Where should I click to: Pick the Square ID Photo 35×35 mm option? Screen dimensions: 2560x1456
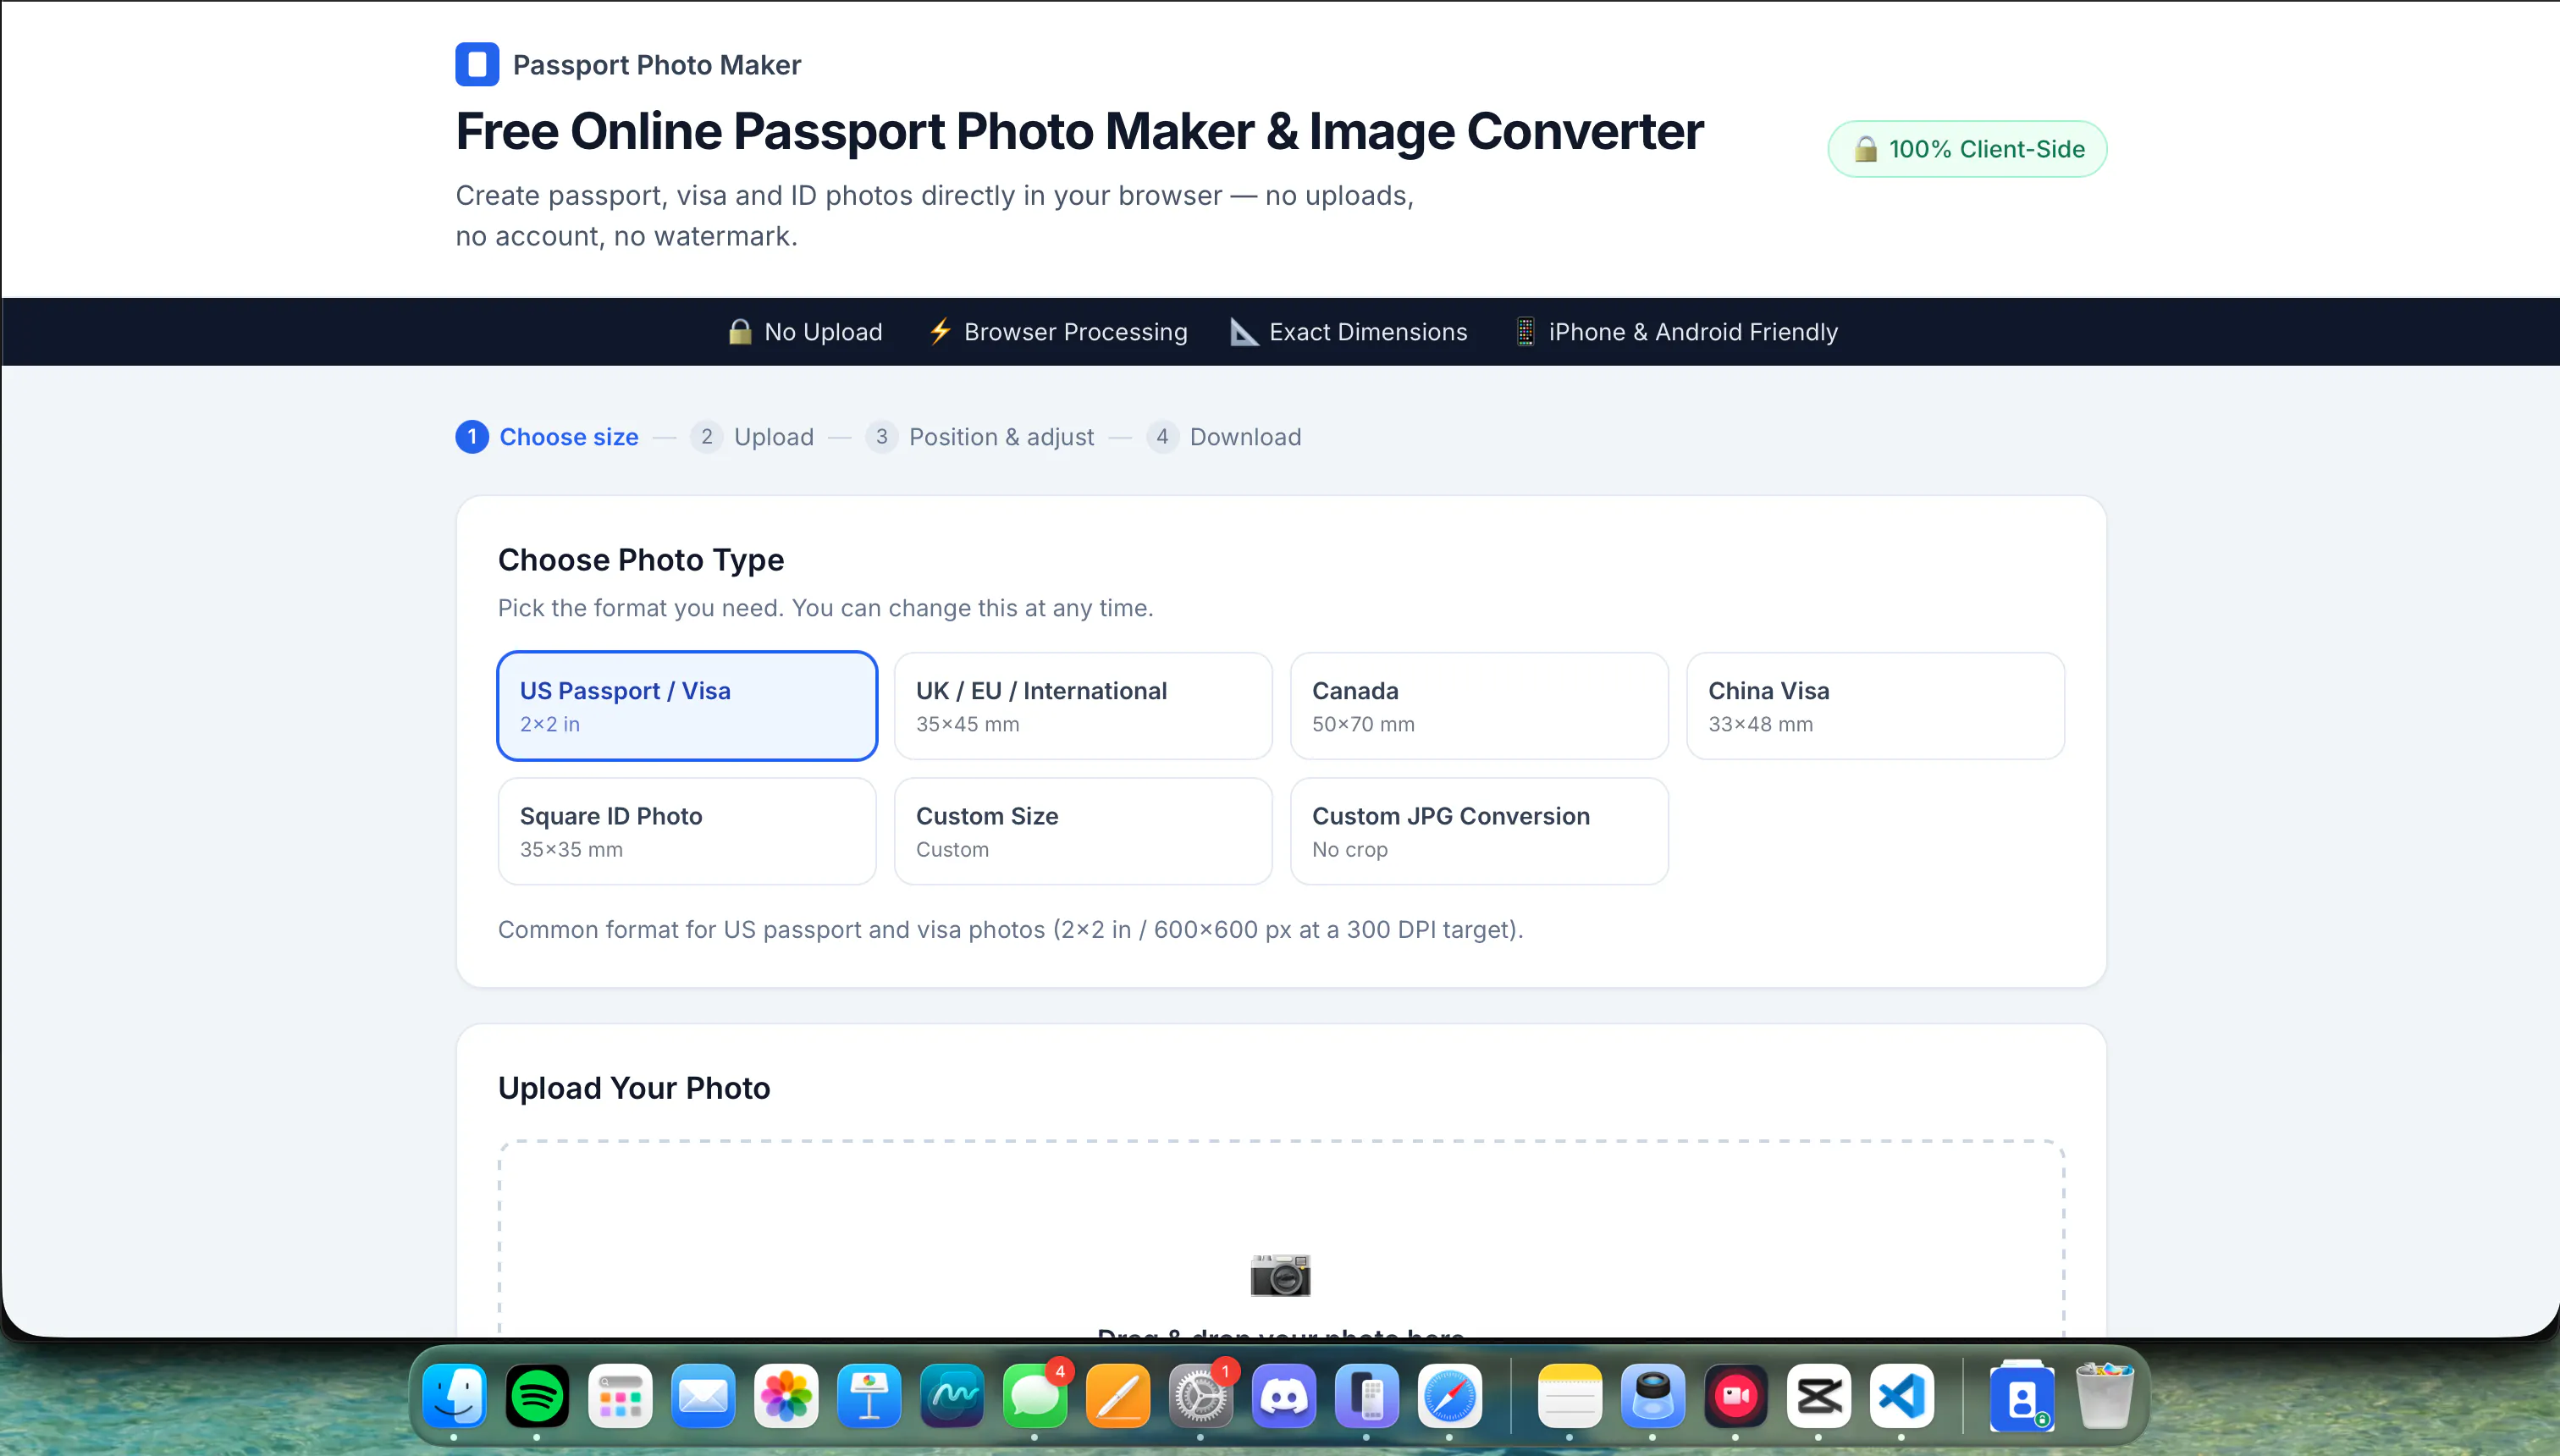(x=687, y=831)
